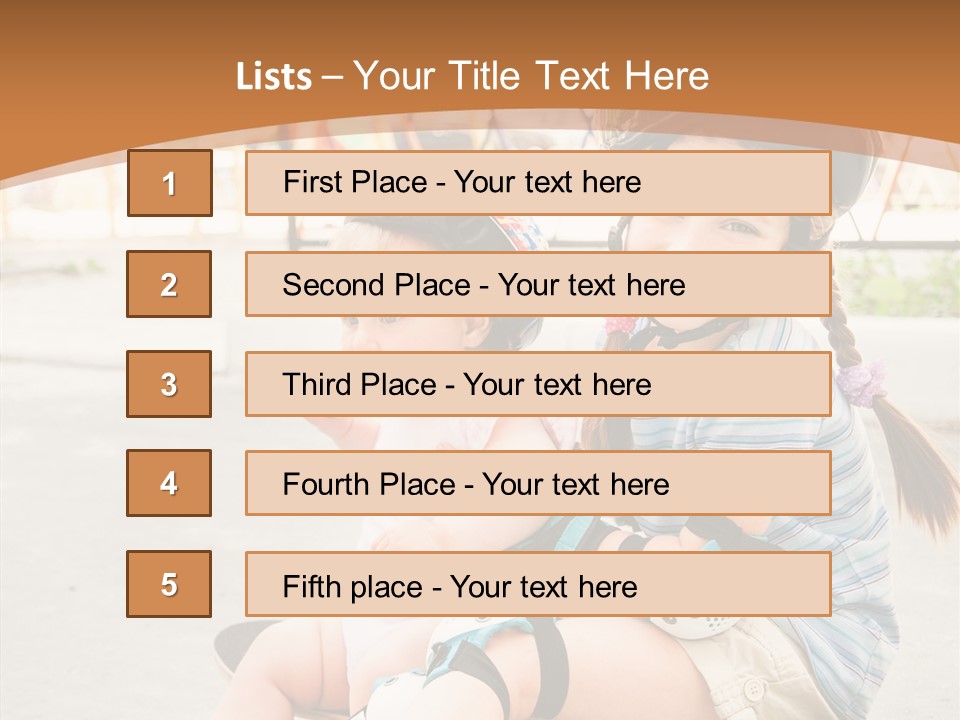Viewport: 960px width, 720px height.
Task: Click the number 3 square
Action: tap(169, 384)
